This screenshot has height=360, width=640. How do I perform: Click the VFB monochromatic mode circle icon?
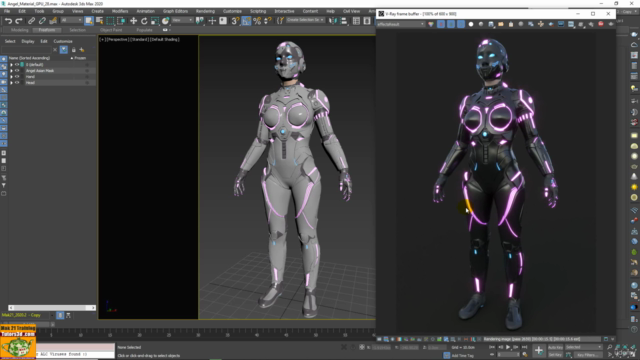tap(481, 24)
